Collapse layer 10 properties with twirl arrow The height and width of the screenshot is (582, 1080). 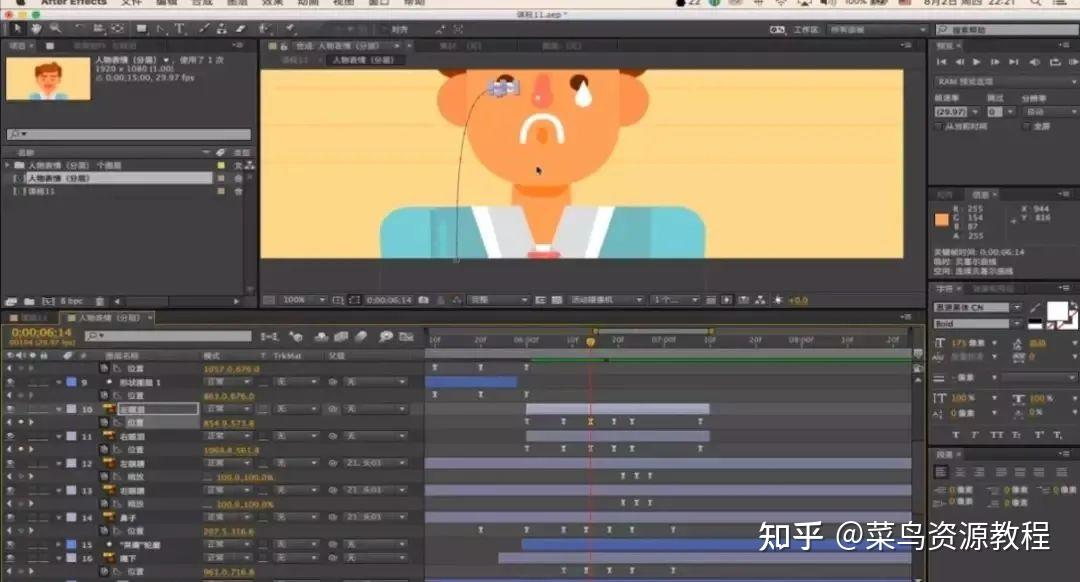[59, 409]
